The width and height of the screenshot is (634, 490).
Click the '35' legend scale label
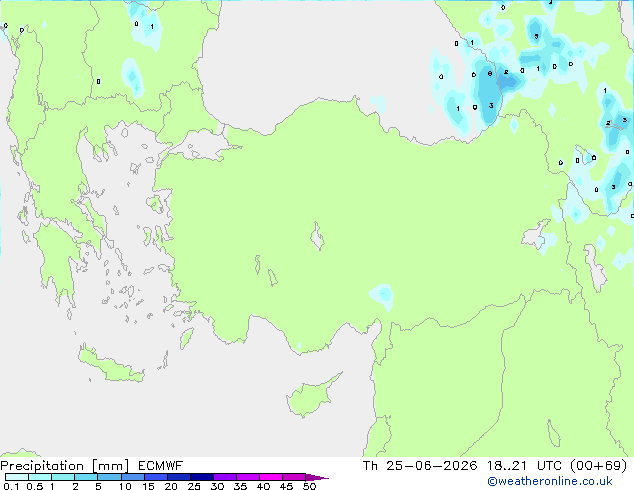240,486
